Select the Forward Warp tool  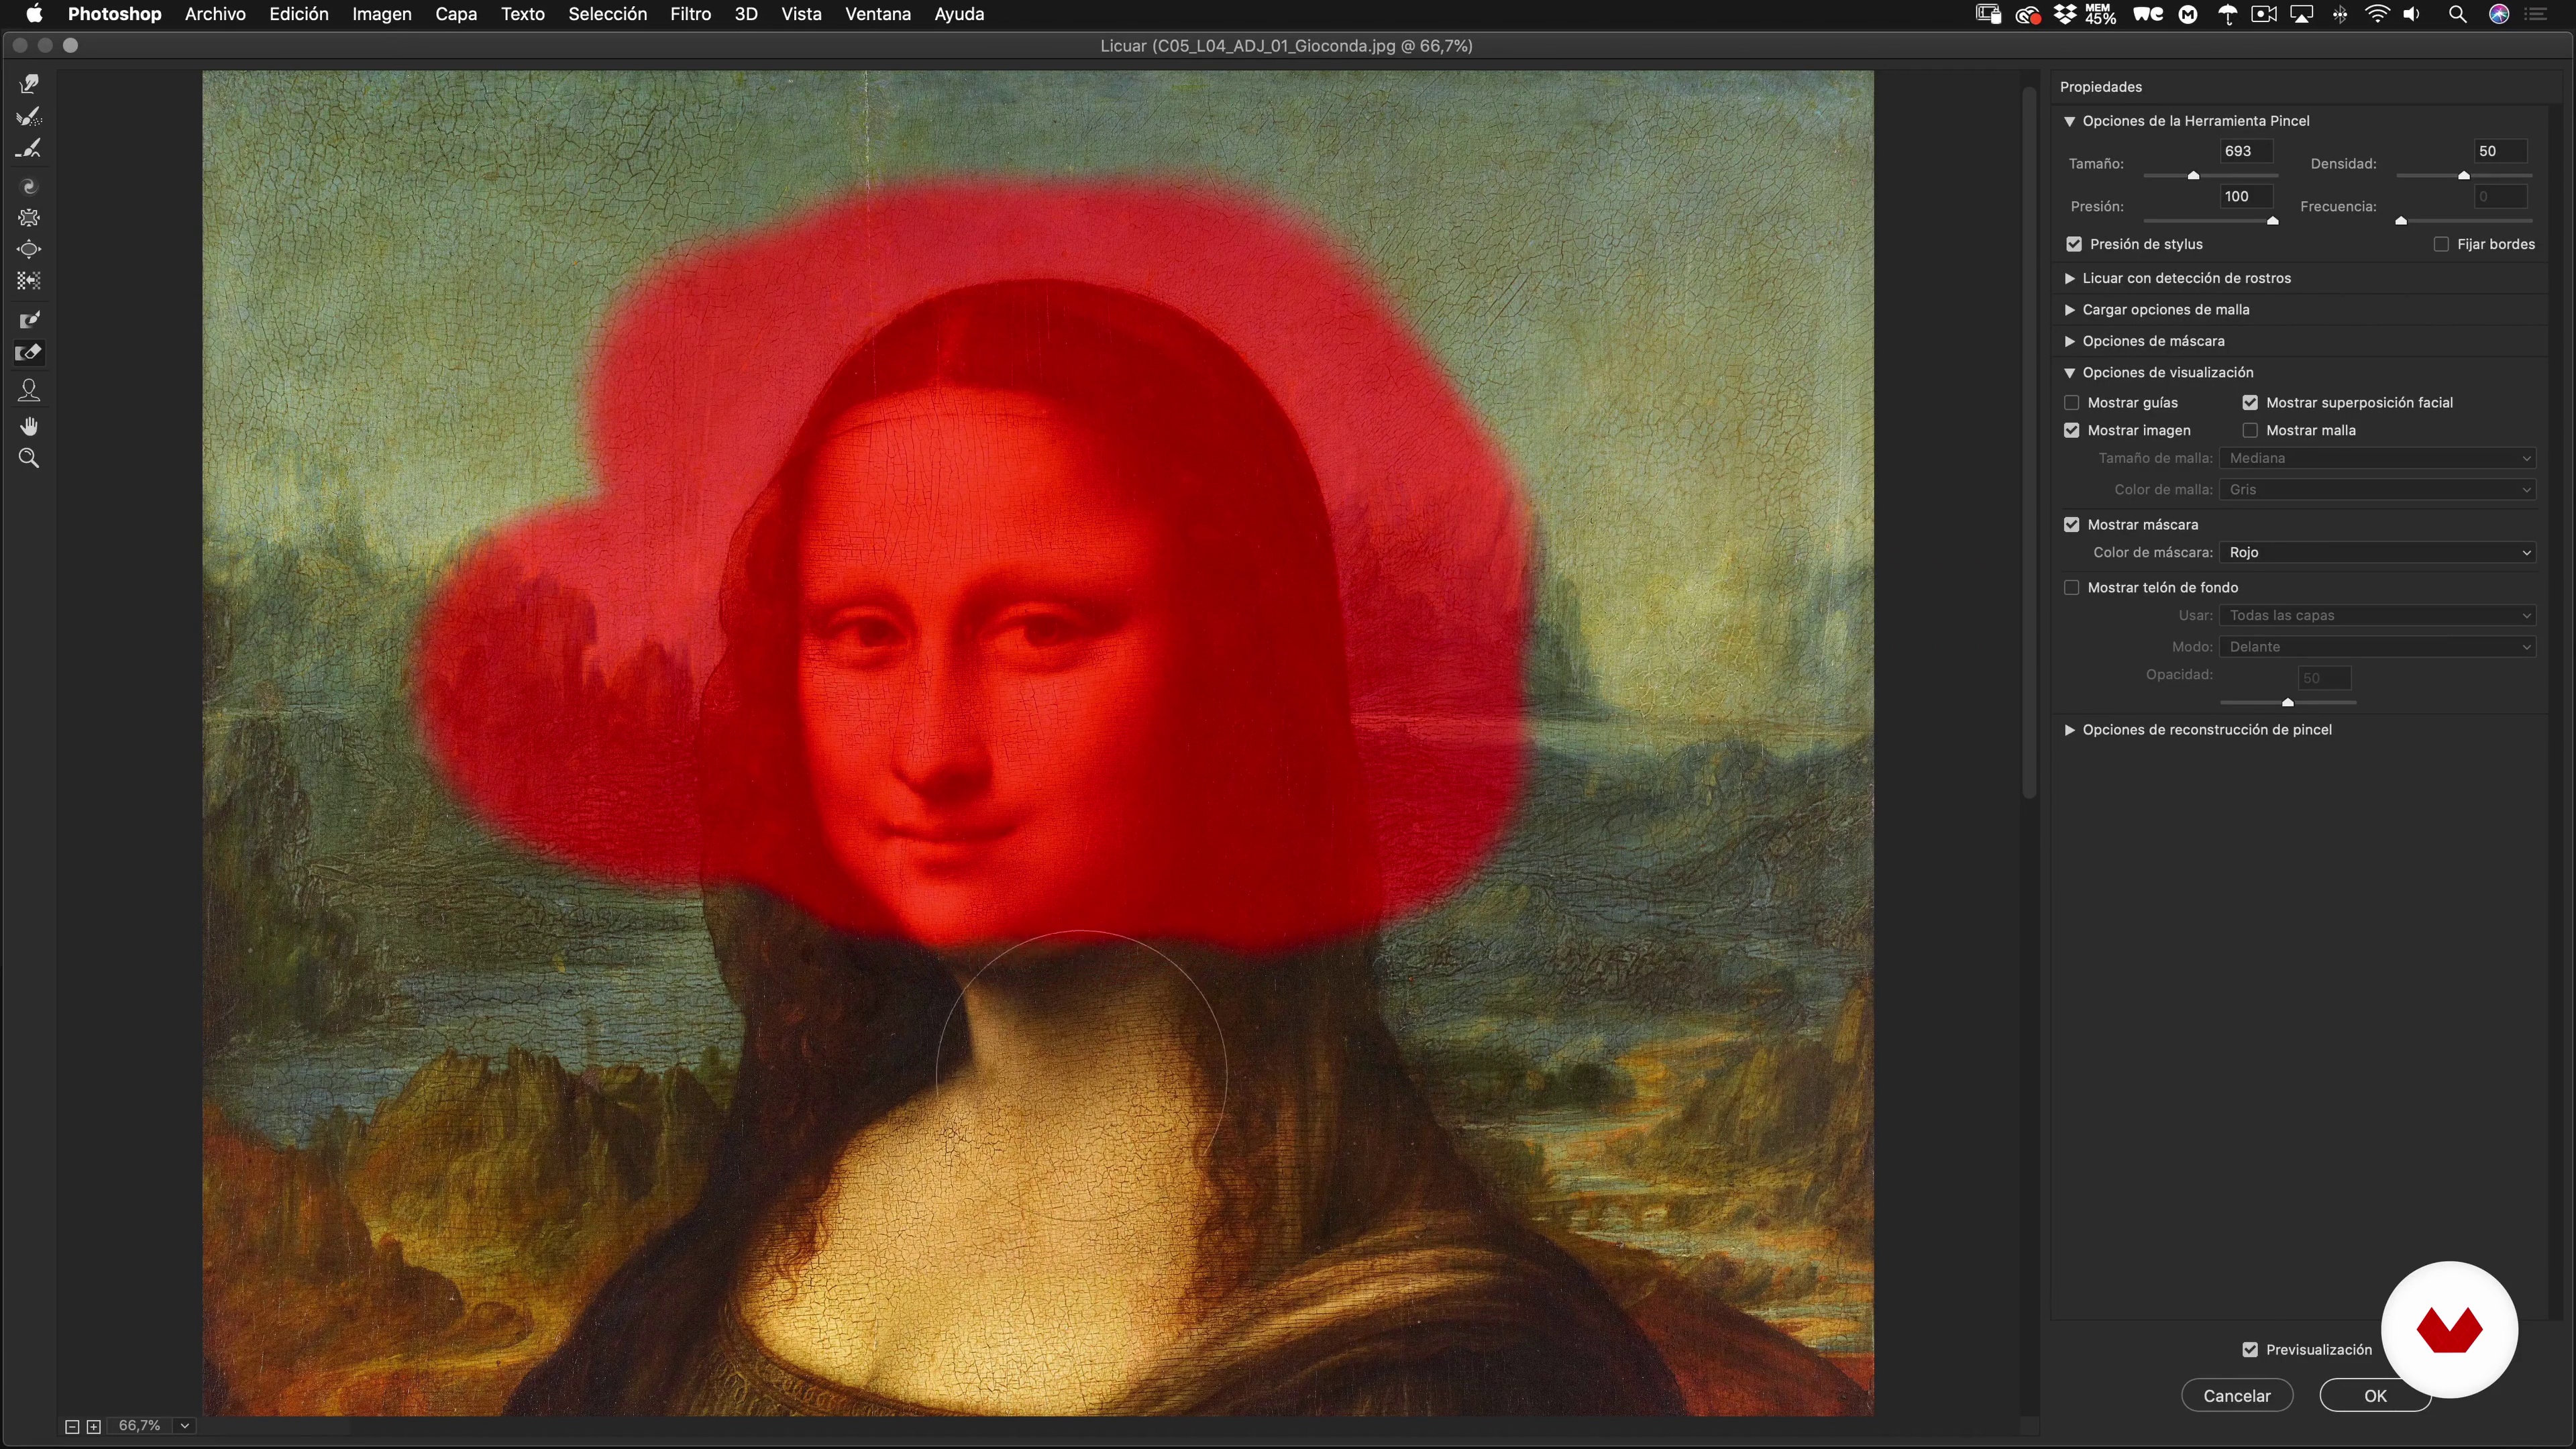click(29, 84)
